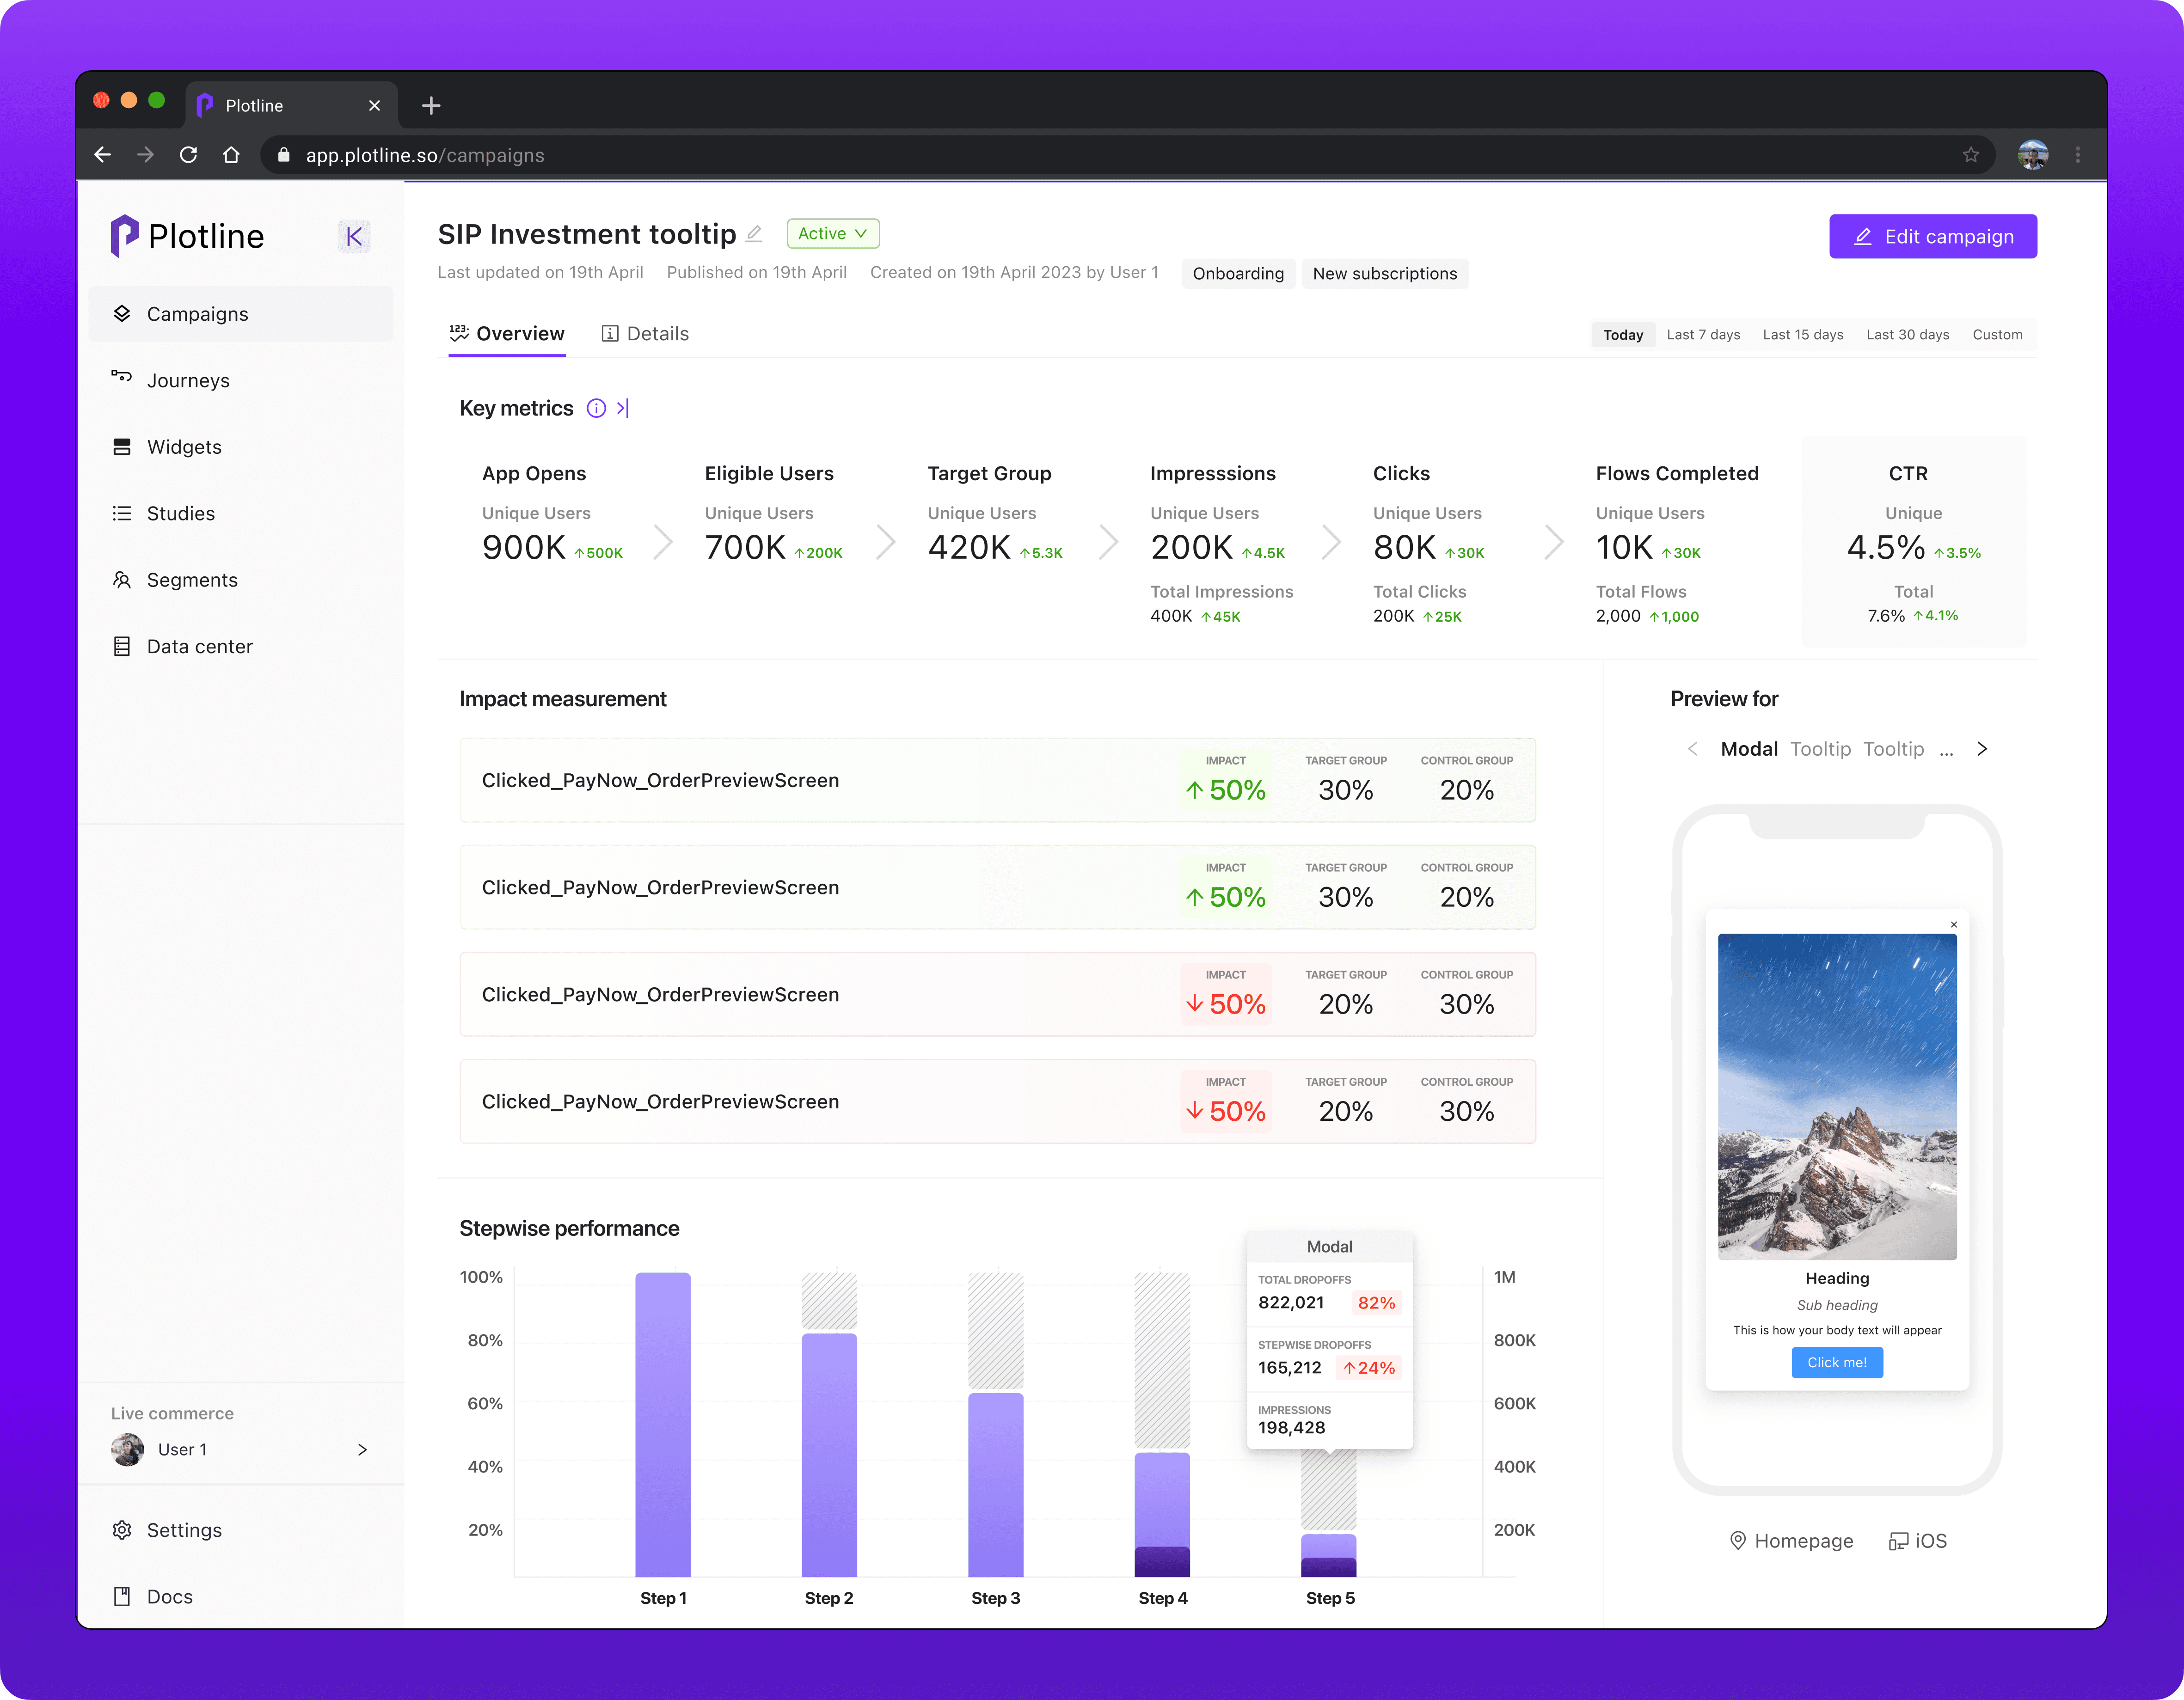Image resolution: width=2184 pixels, height=1700 pixels.
Task: Open Settings from the sidebar
Action: coord(184,1530)
